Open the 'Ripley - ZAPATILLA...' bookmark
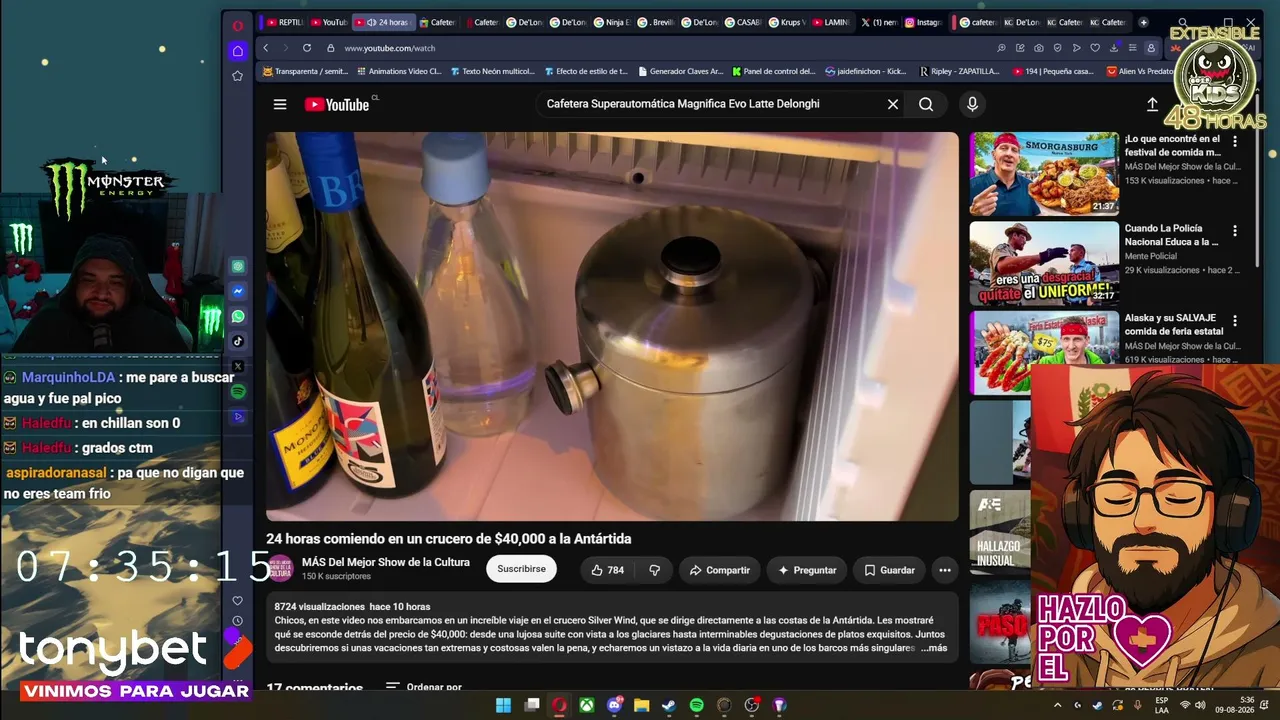 click(x=958, y=71)
